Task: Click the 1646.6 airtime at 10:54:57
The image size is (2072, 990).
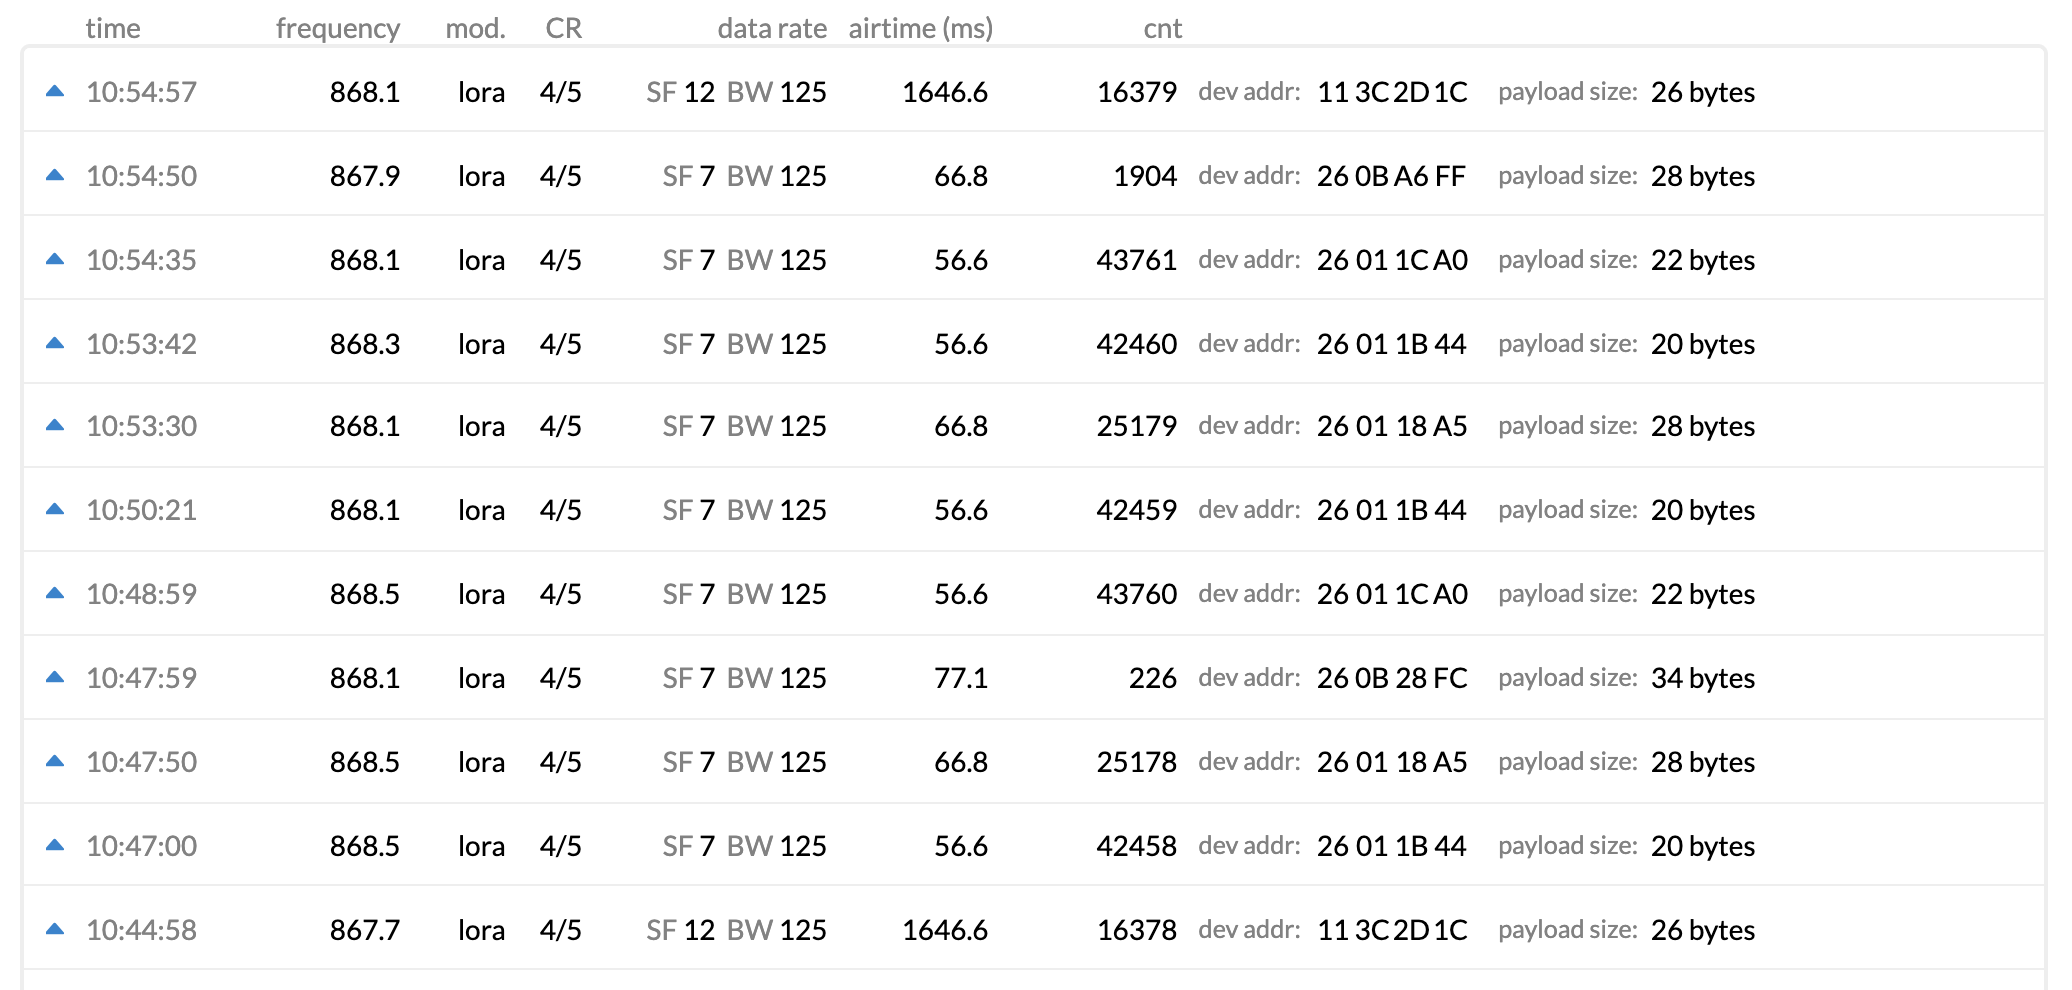Action: click(x=945, y=92)
